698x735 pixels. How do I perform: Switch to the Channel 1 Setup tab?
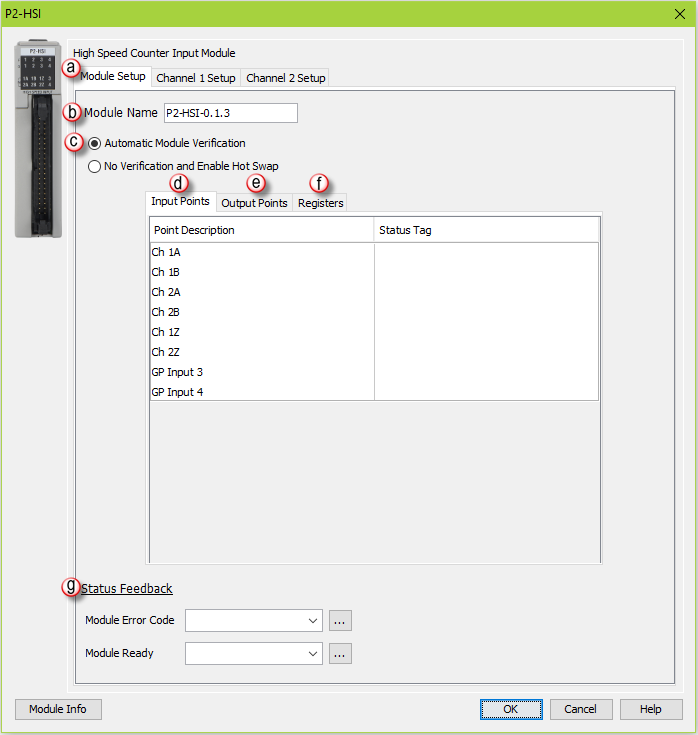pos(196,78)
